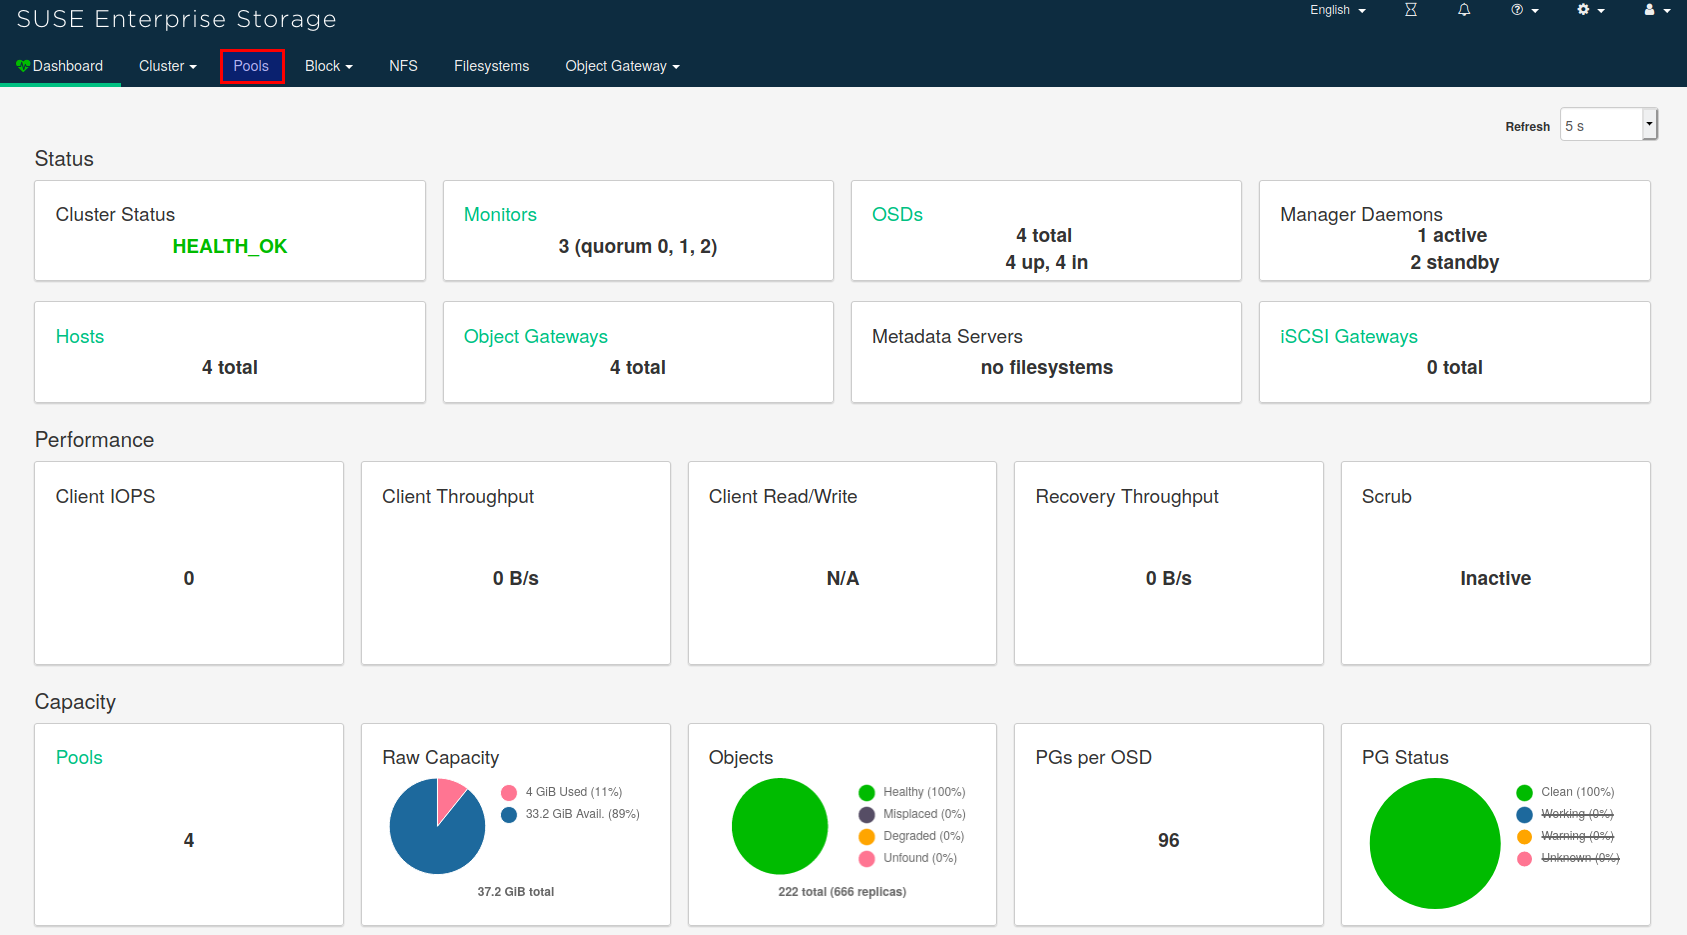Screen dimensions: 1687x935
Task: Click the blue Avail. legend dot
Action: (x=509, y=815)
